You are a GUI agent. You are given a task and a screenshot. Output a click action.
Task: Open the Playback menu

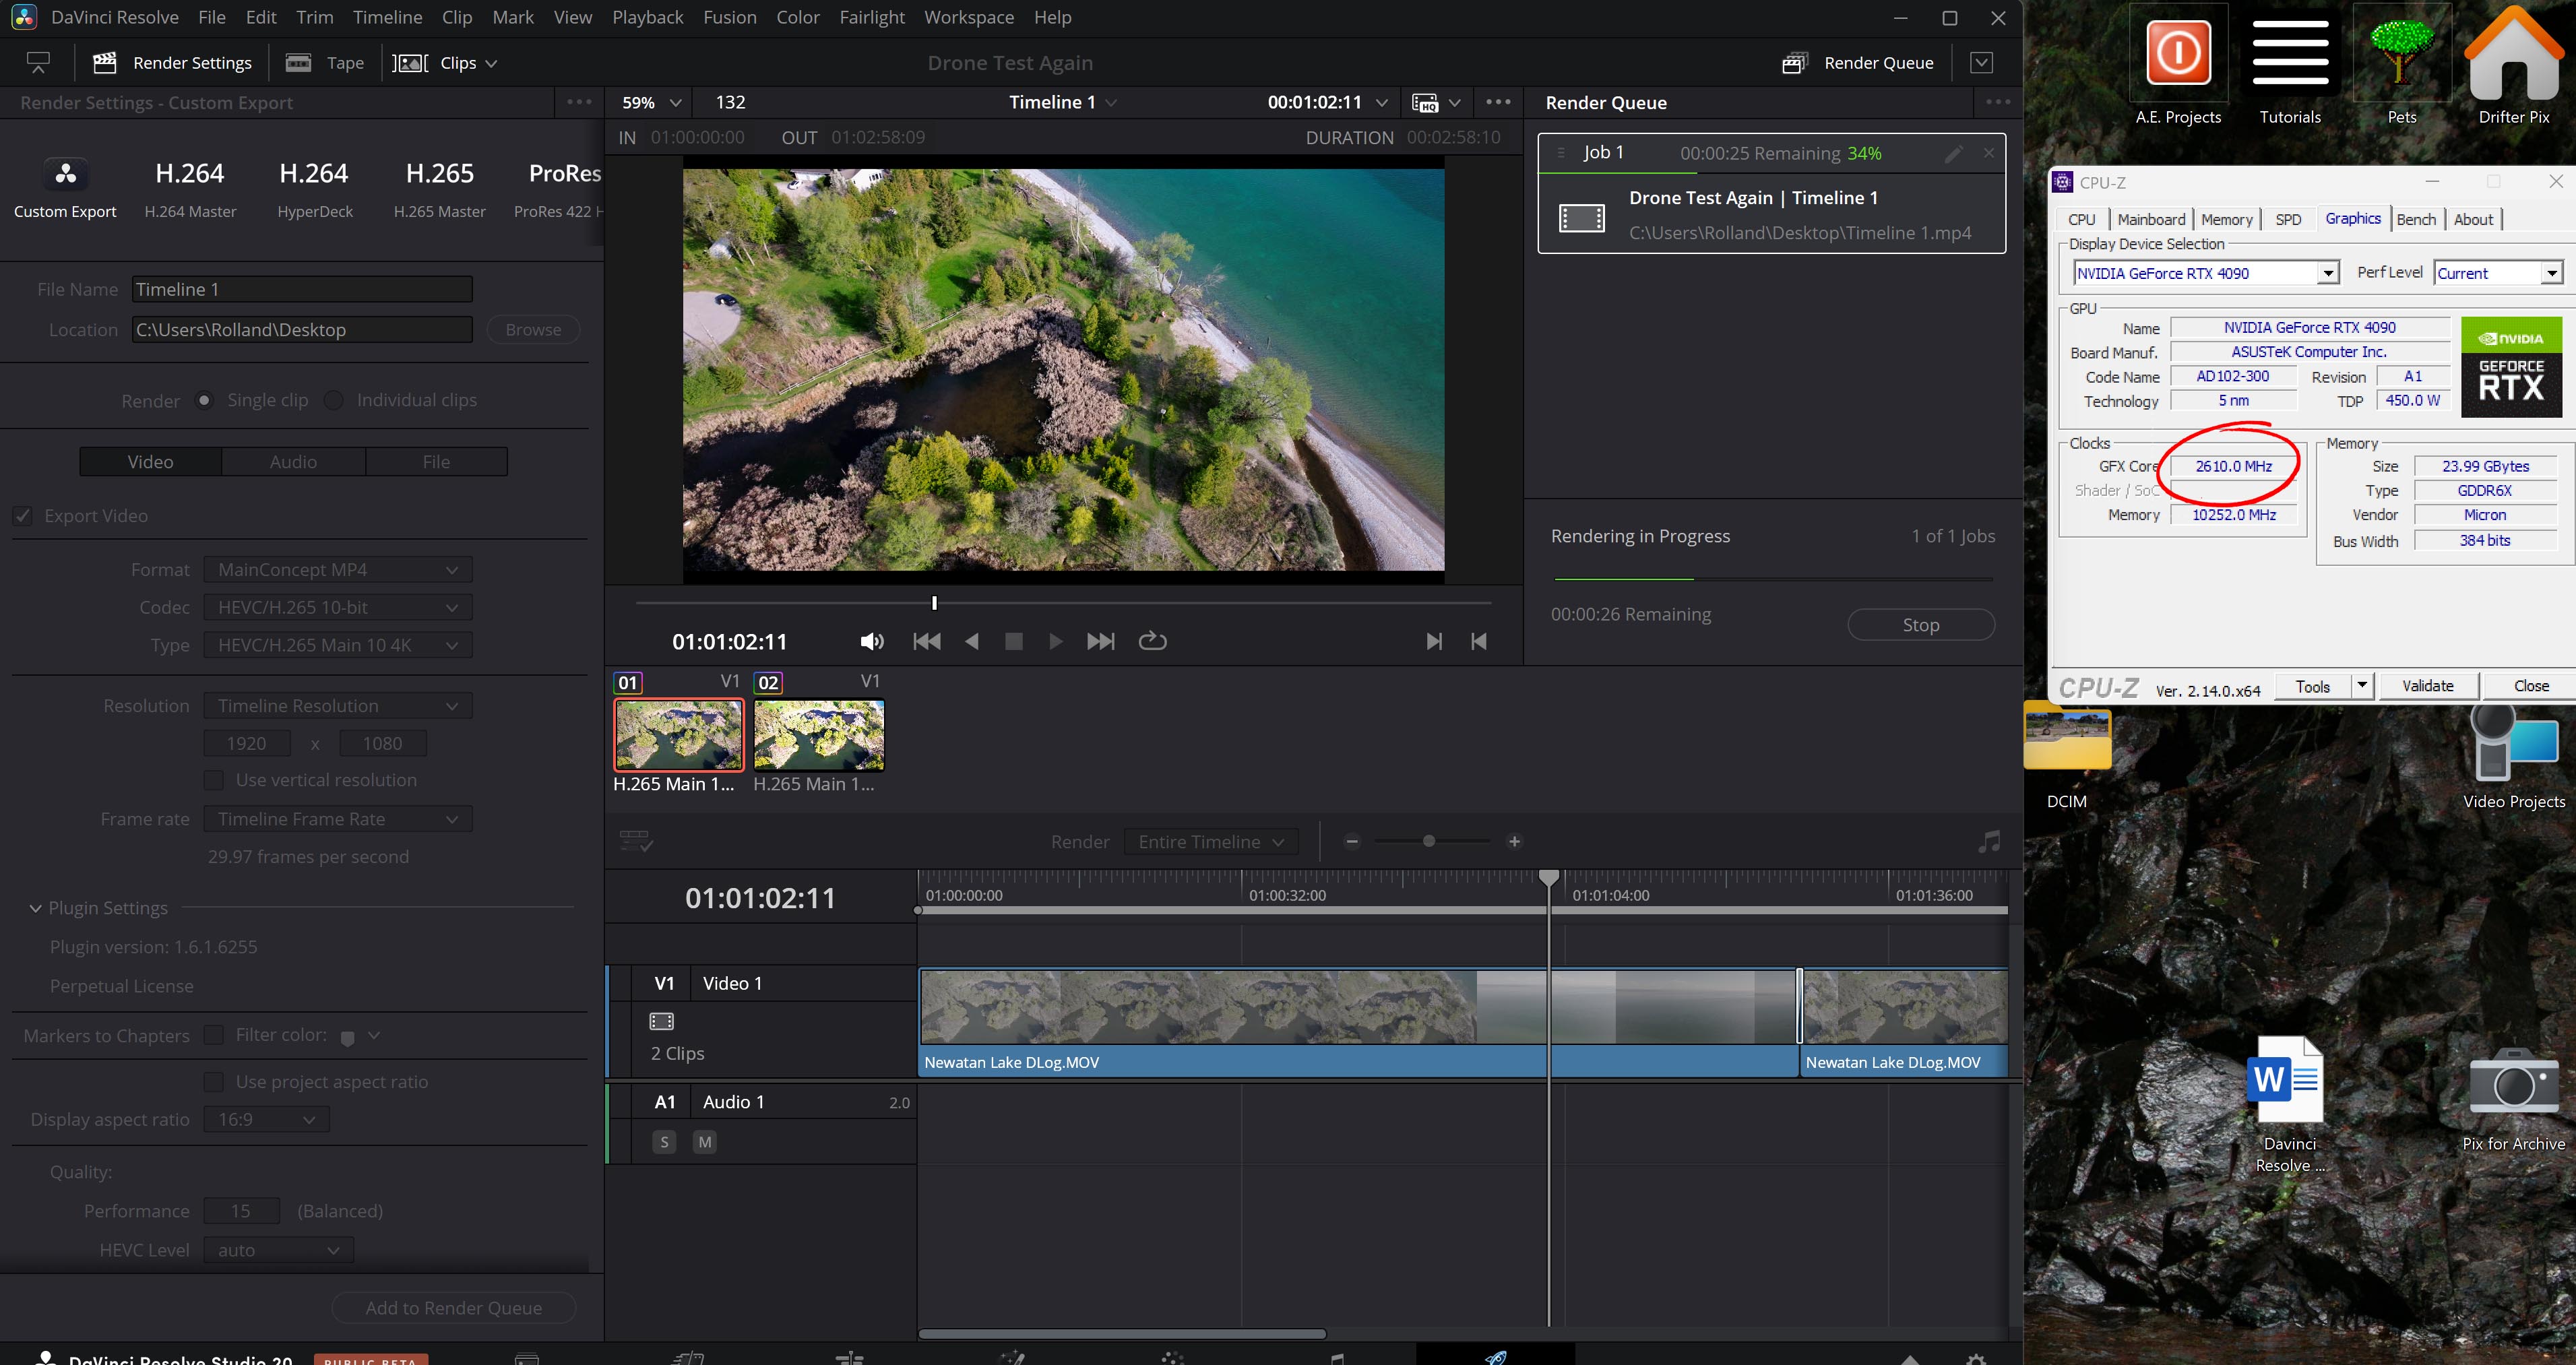(648, 17)
